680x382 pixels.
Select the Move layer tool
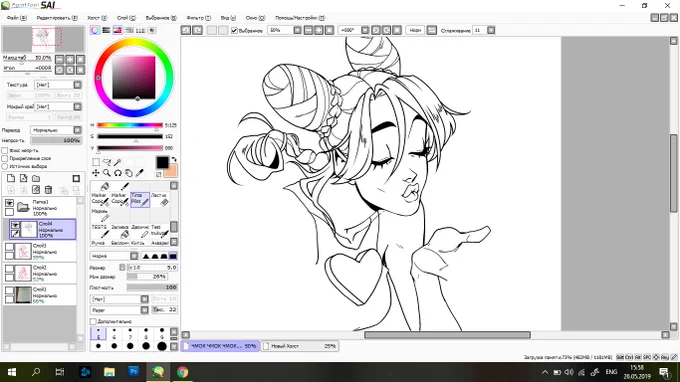[96, 173]
